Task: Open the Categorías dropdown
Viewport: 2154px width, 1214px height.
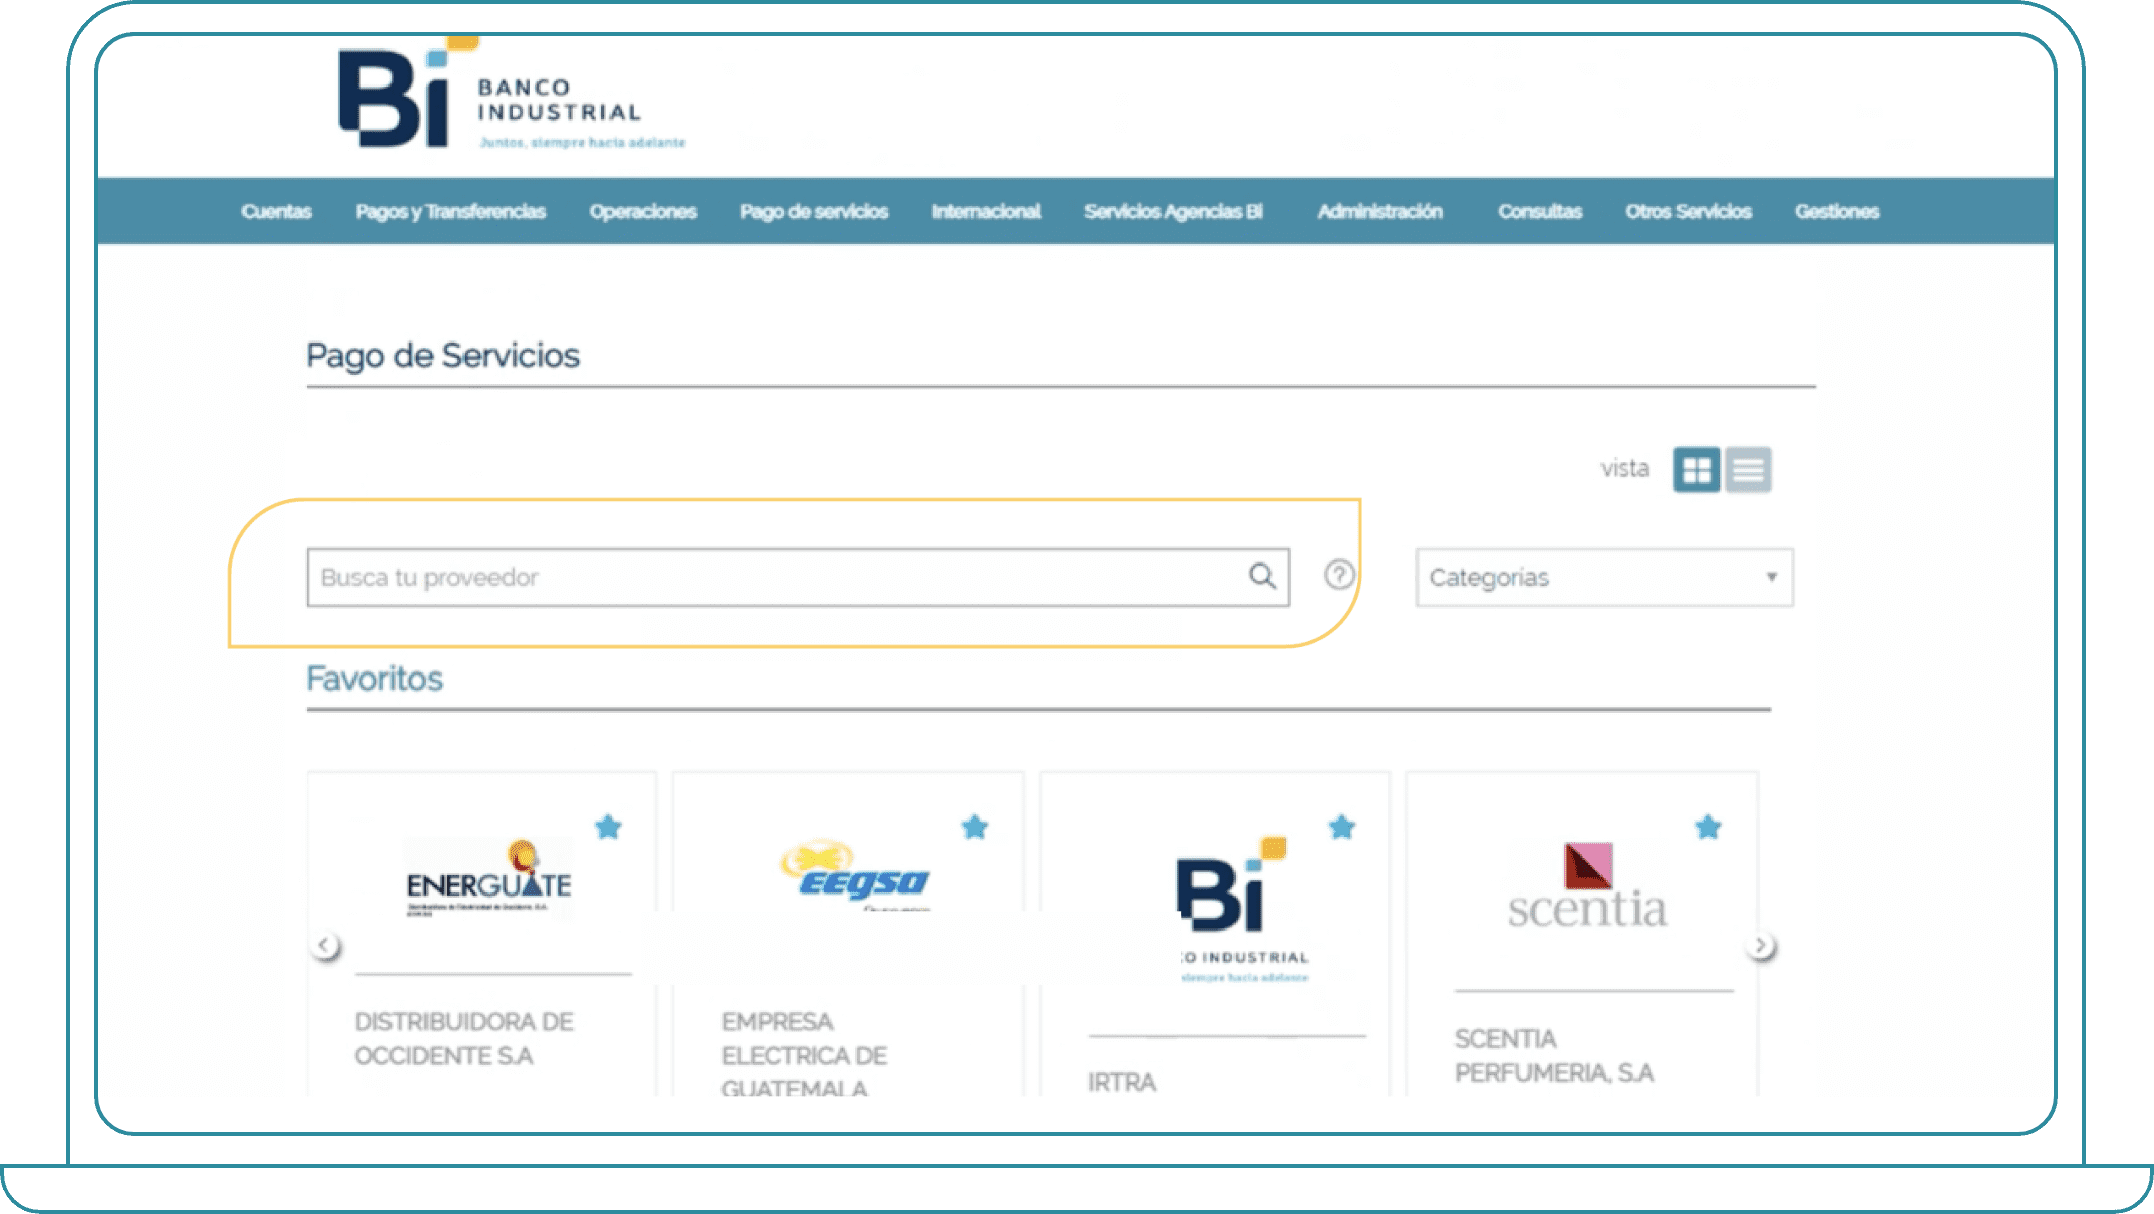Action: click(1604, 577)
